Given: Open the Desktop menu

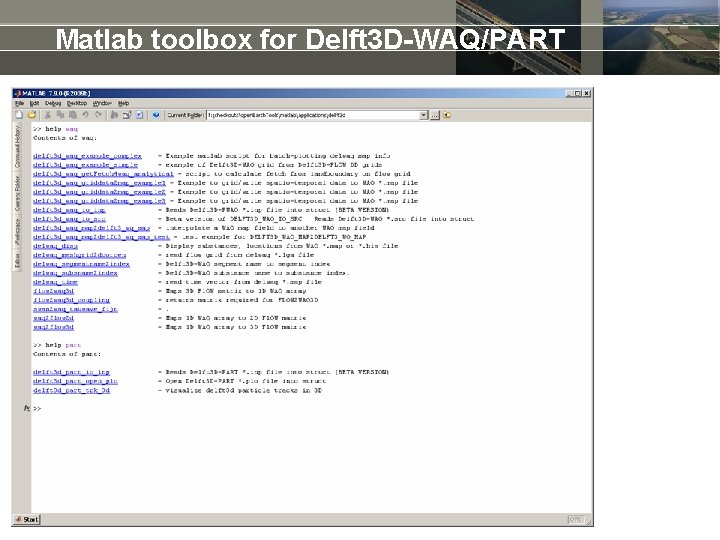Looking at the screenshot, I should coord(77,103).
